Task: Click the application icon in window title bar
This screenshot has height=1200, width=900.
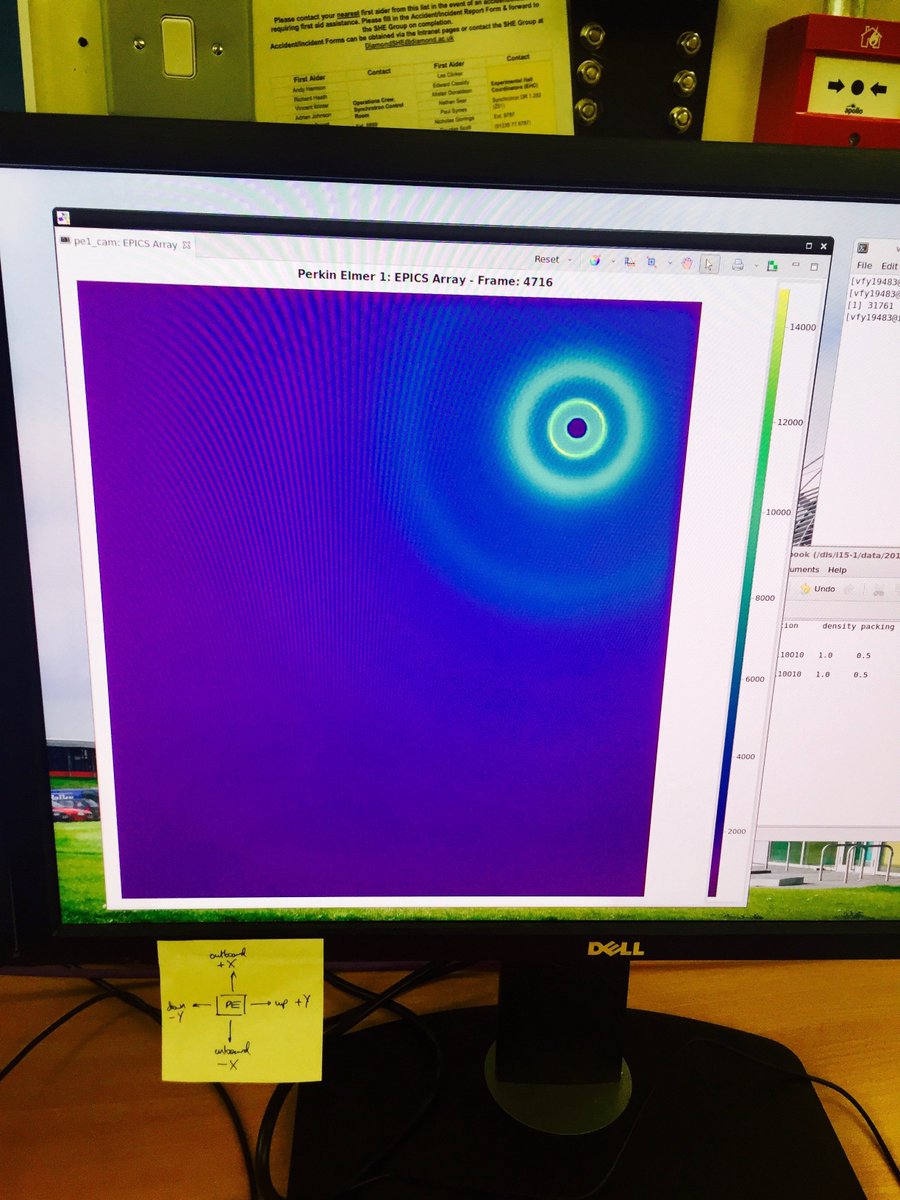Action: [62, 218]
